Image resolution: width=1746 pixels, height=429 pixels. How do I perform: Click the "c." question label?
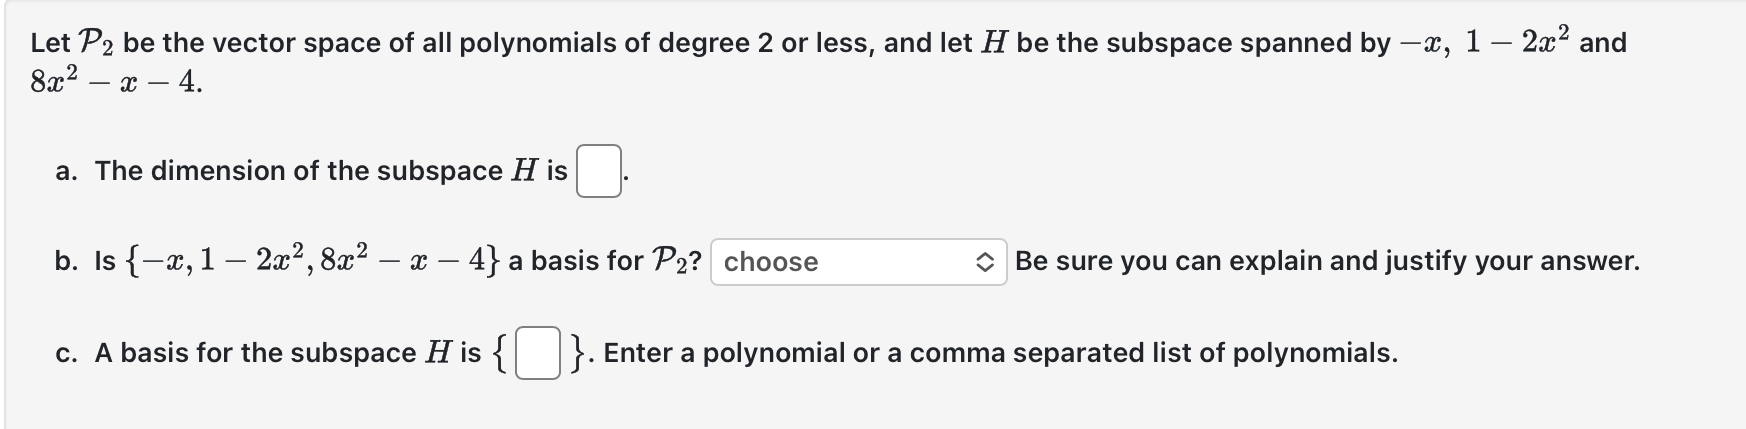click(67, 353)
